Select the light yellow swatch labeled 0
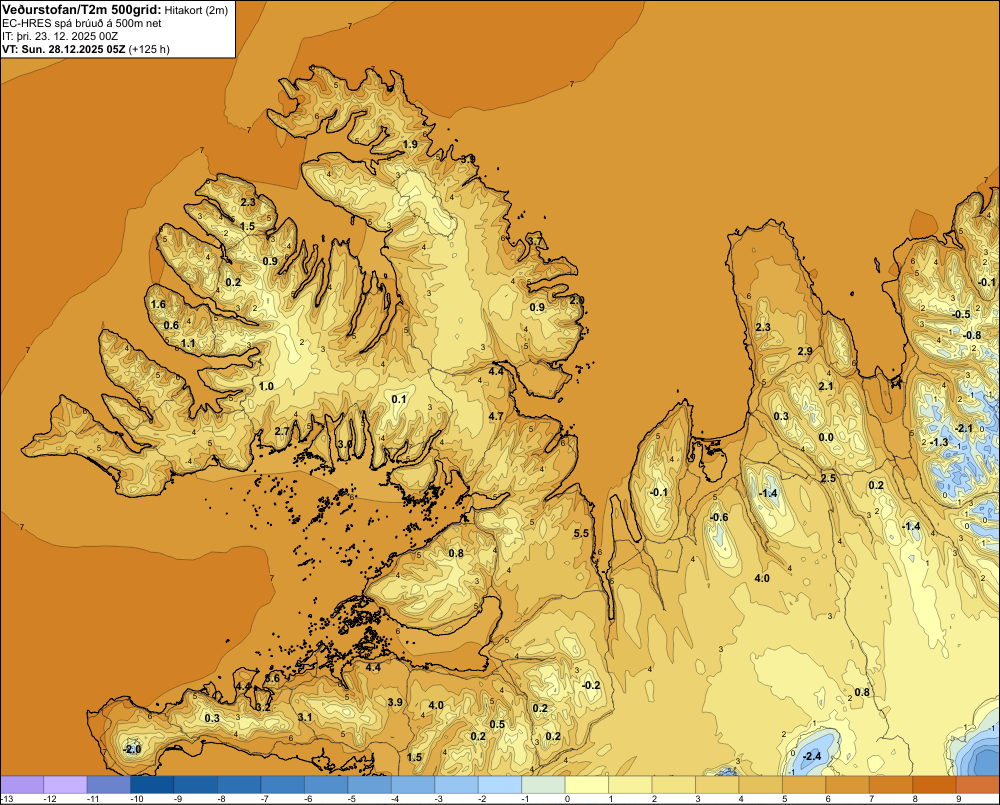Viewport: 1000px width, 805px height. pyautogui.click(x=587, y=785)
